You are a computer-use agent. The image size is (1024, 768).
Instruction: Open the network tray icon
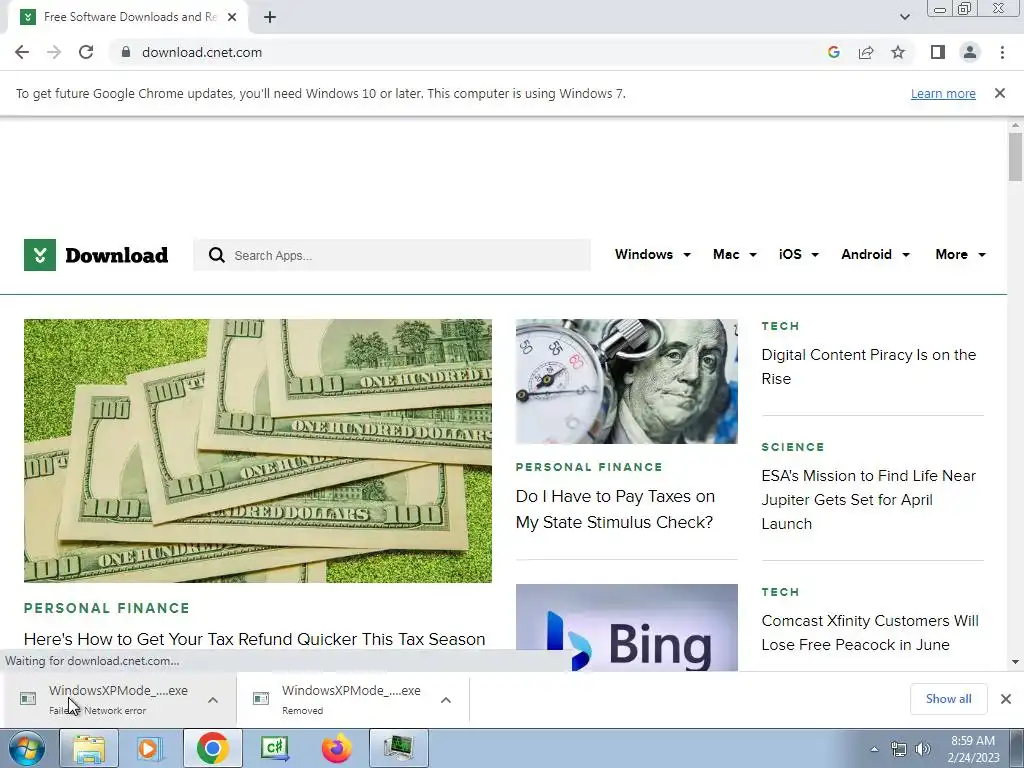(x=899, y=749)
